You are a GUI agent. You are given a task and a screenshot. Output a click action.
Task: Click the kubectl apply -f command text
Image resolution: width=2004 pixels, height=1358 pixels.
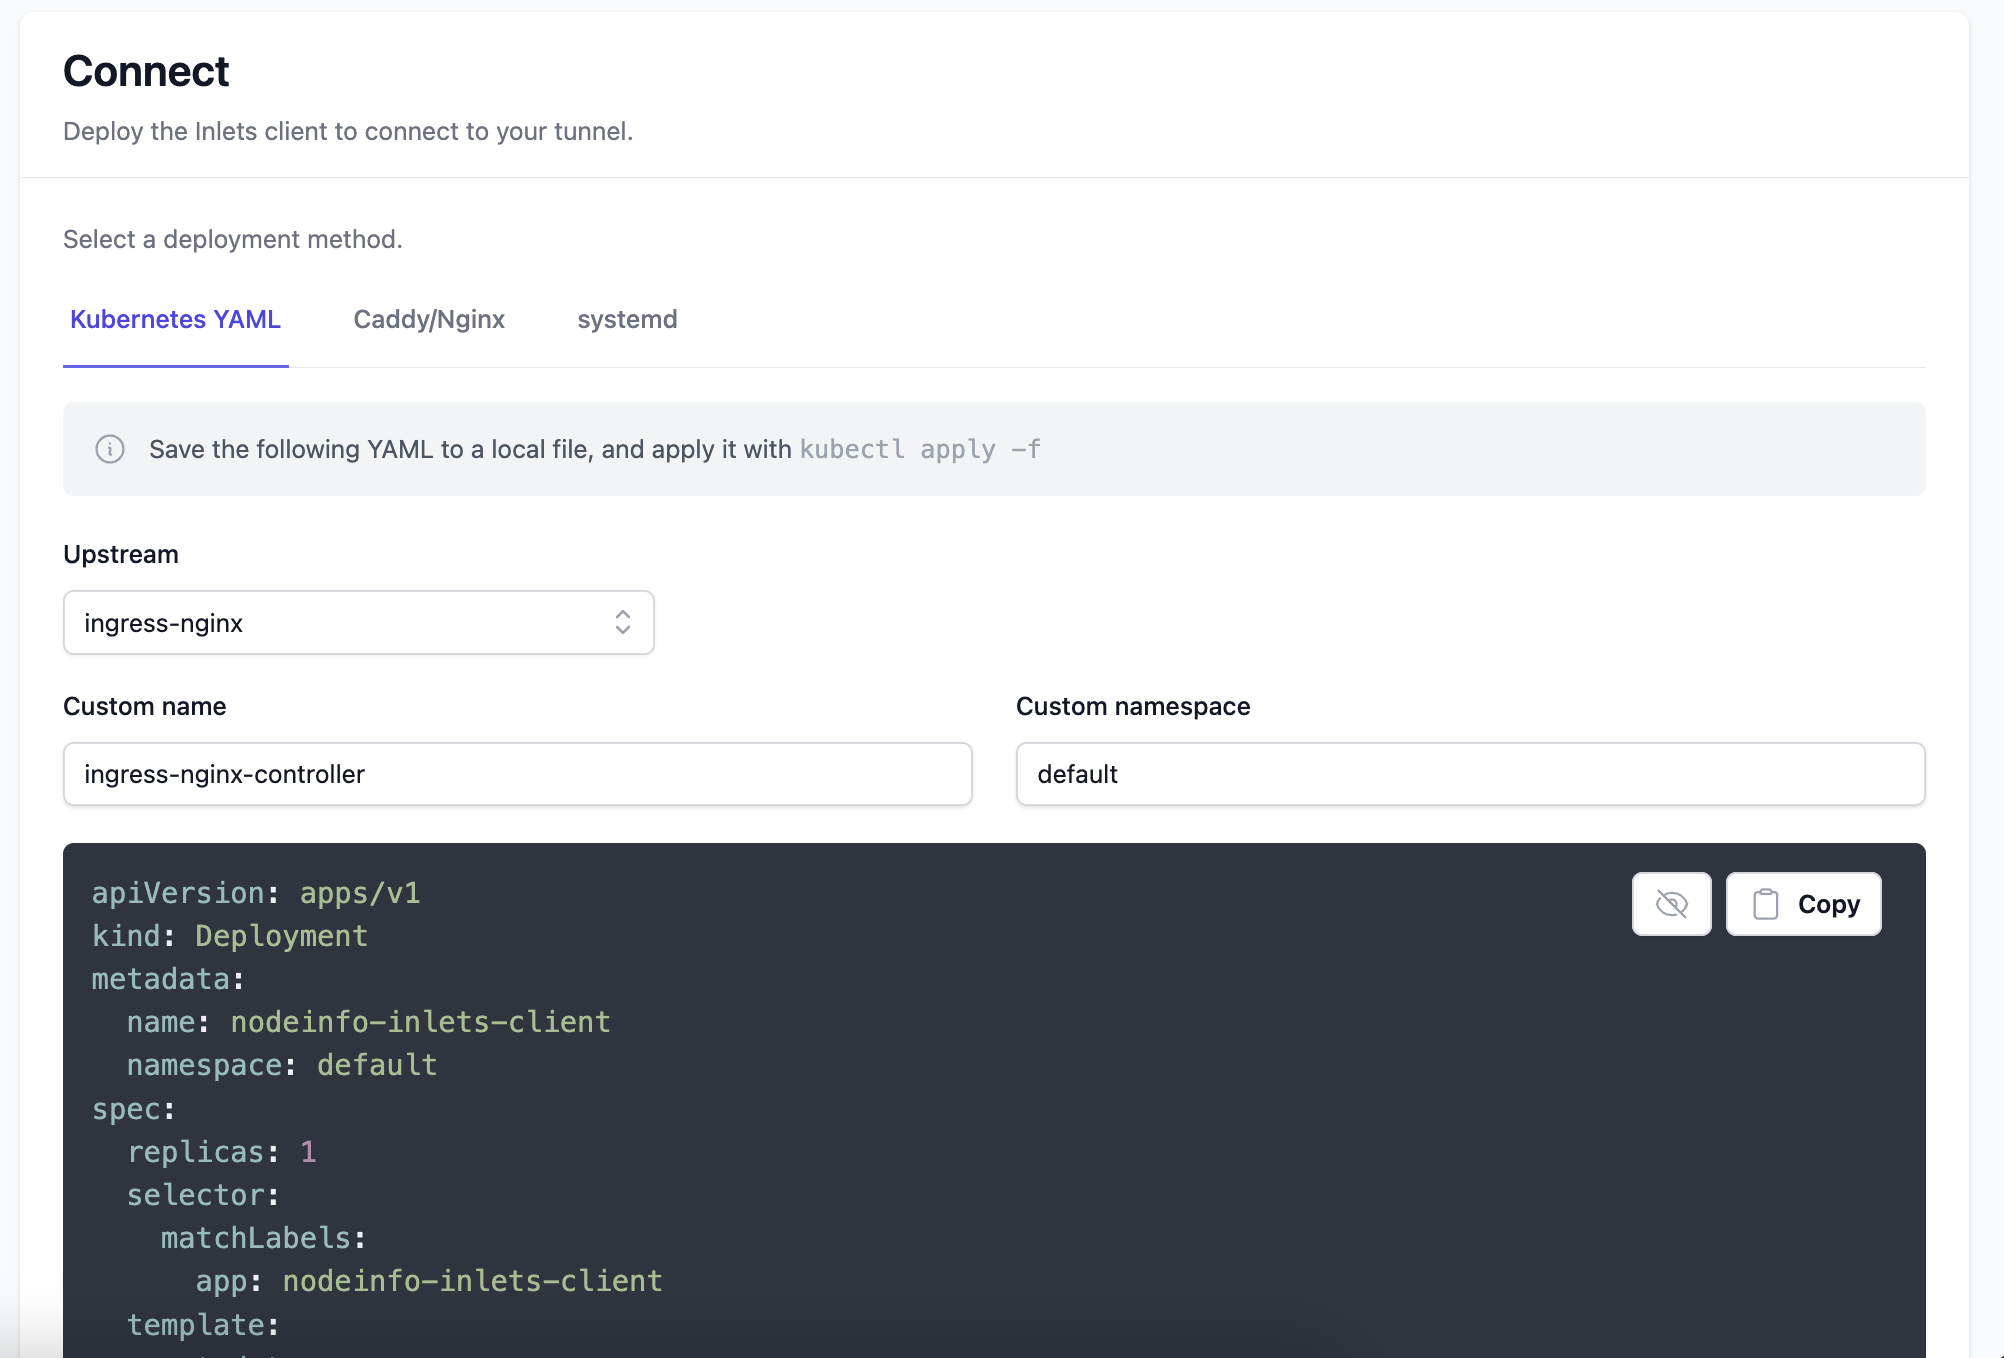(920, 449)
